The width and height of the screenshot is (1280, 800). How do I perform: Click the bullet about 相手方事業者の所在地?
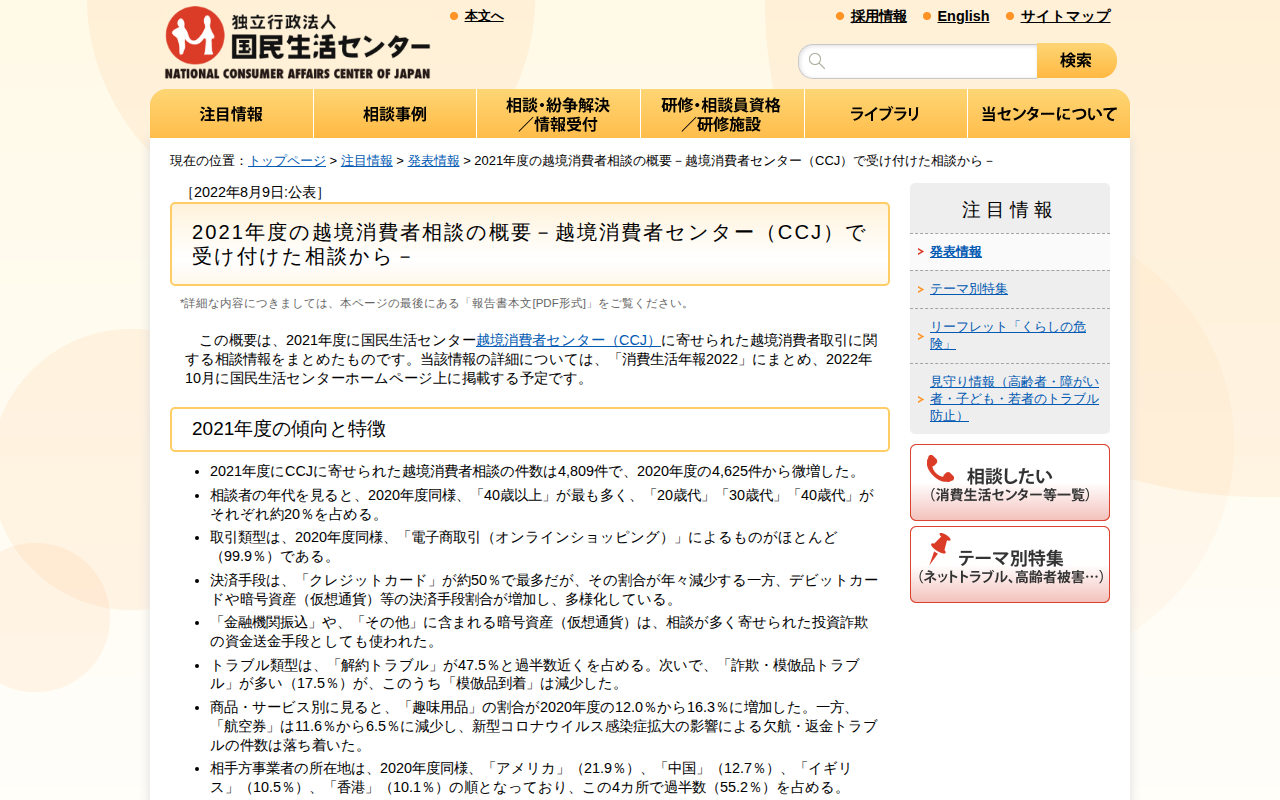pos(531,778)
